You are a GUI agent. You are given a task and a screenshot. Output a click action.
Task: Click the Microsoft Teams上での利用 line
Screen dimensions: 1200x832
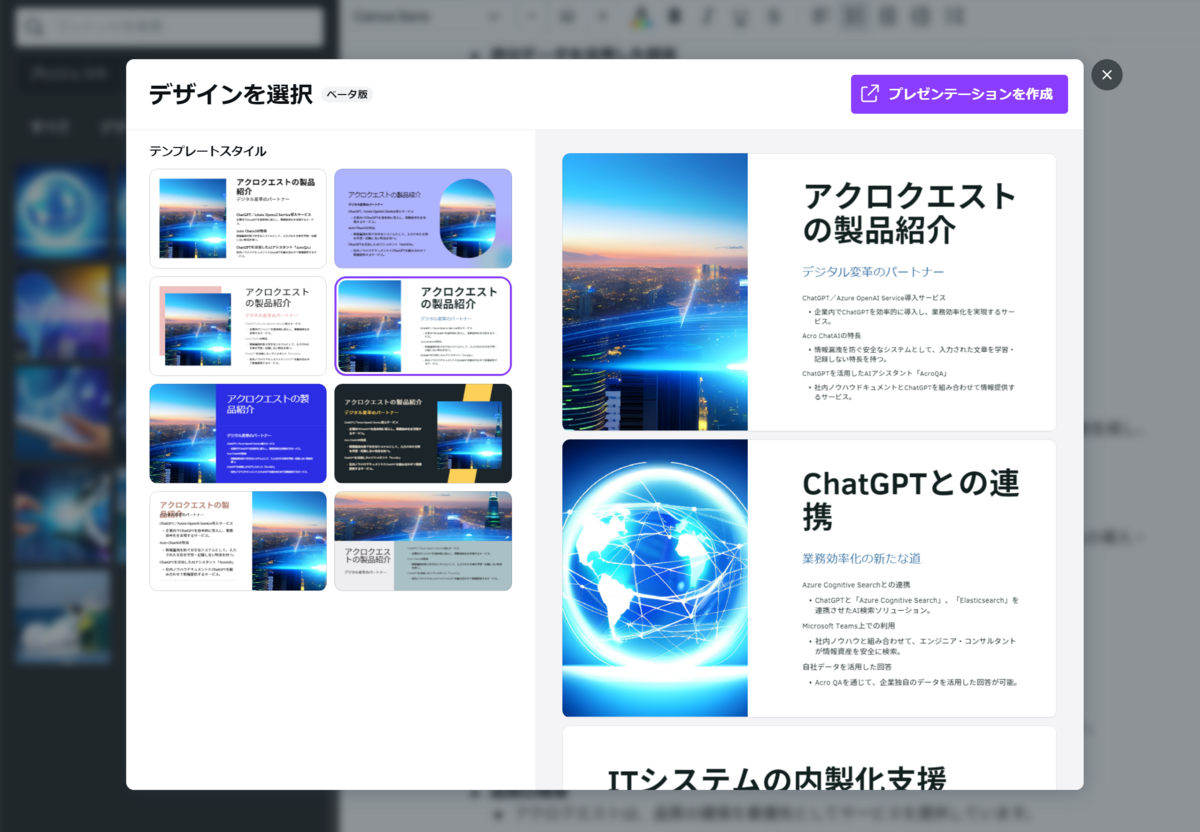[x=848, y=626]
